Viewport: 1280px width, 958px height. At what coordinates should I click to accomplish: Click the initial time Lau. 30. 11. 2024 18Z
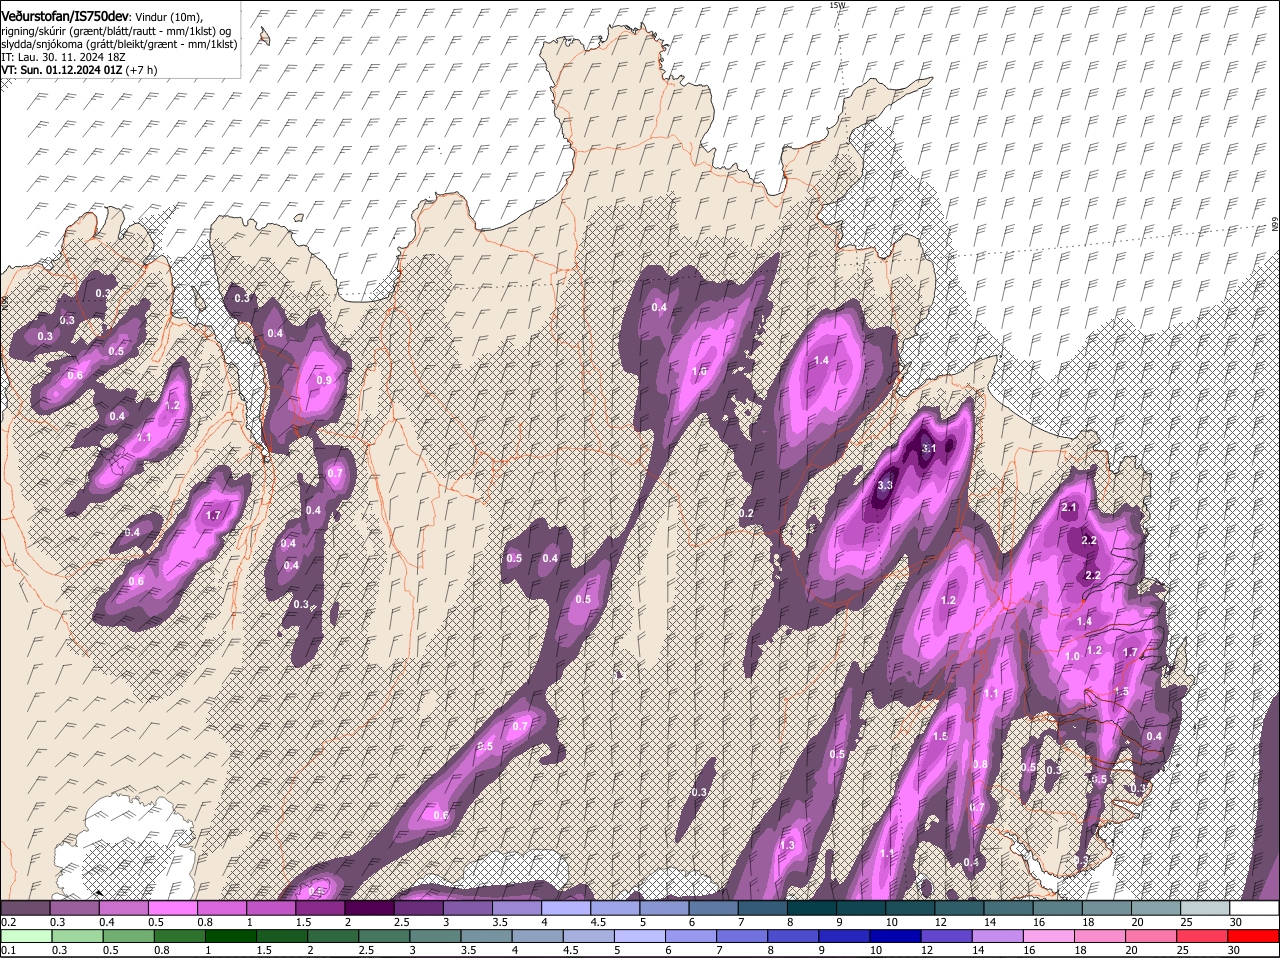(72, 57)
